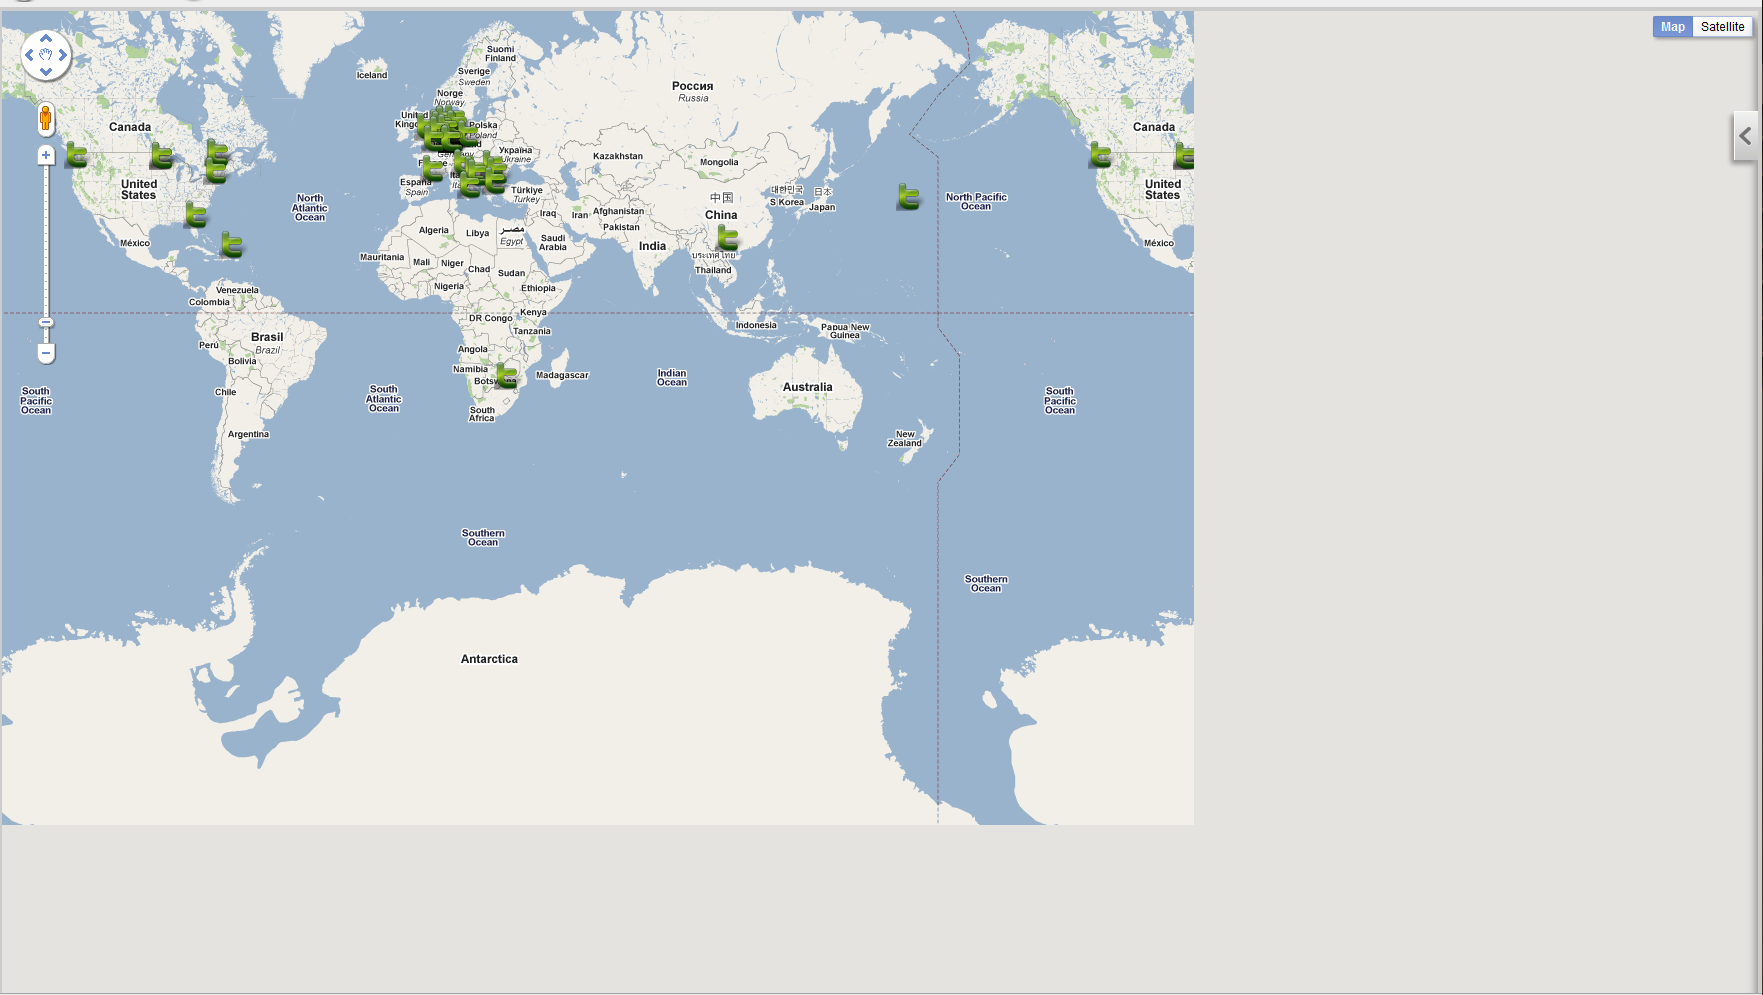Open the Twitter marker in southern China
Viewport: 1763px width, 995px height.
pos(728,238)
